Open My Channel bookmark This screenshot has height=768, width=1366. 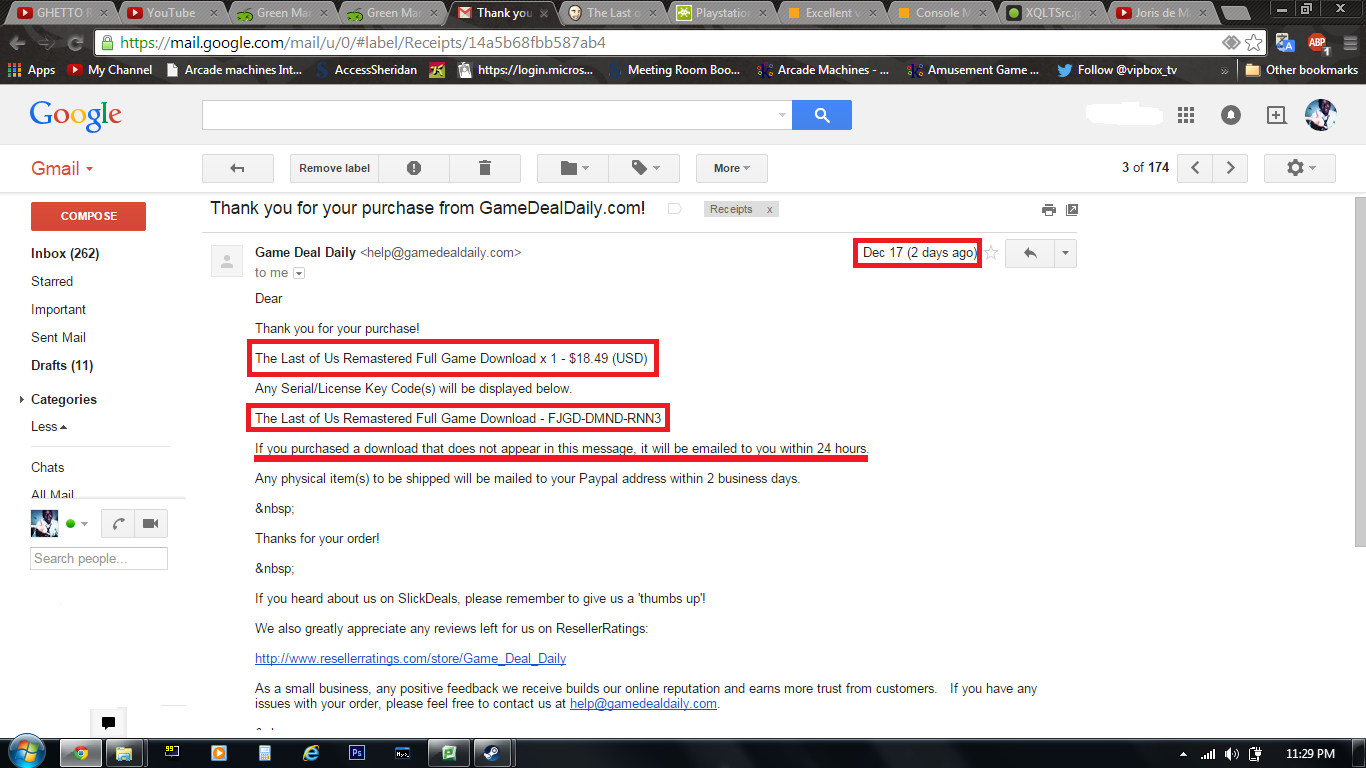[110, 70]
